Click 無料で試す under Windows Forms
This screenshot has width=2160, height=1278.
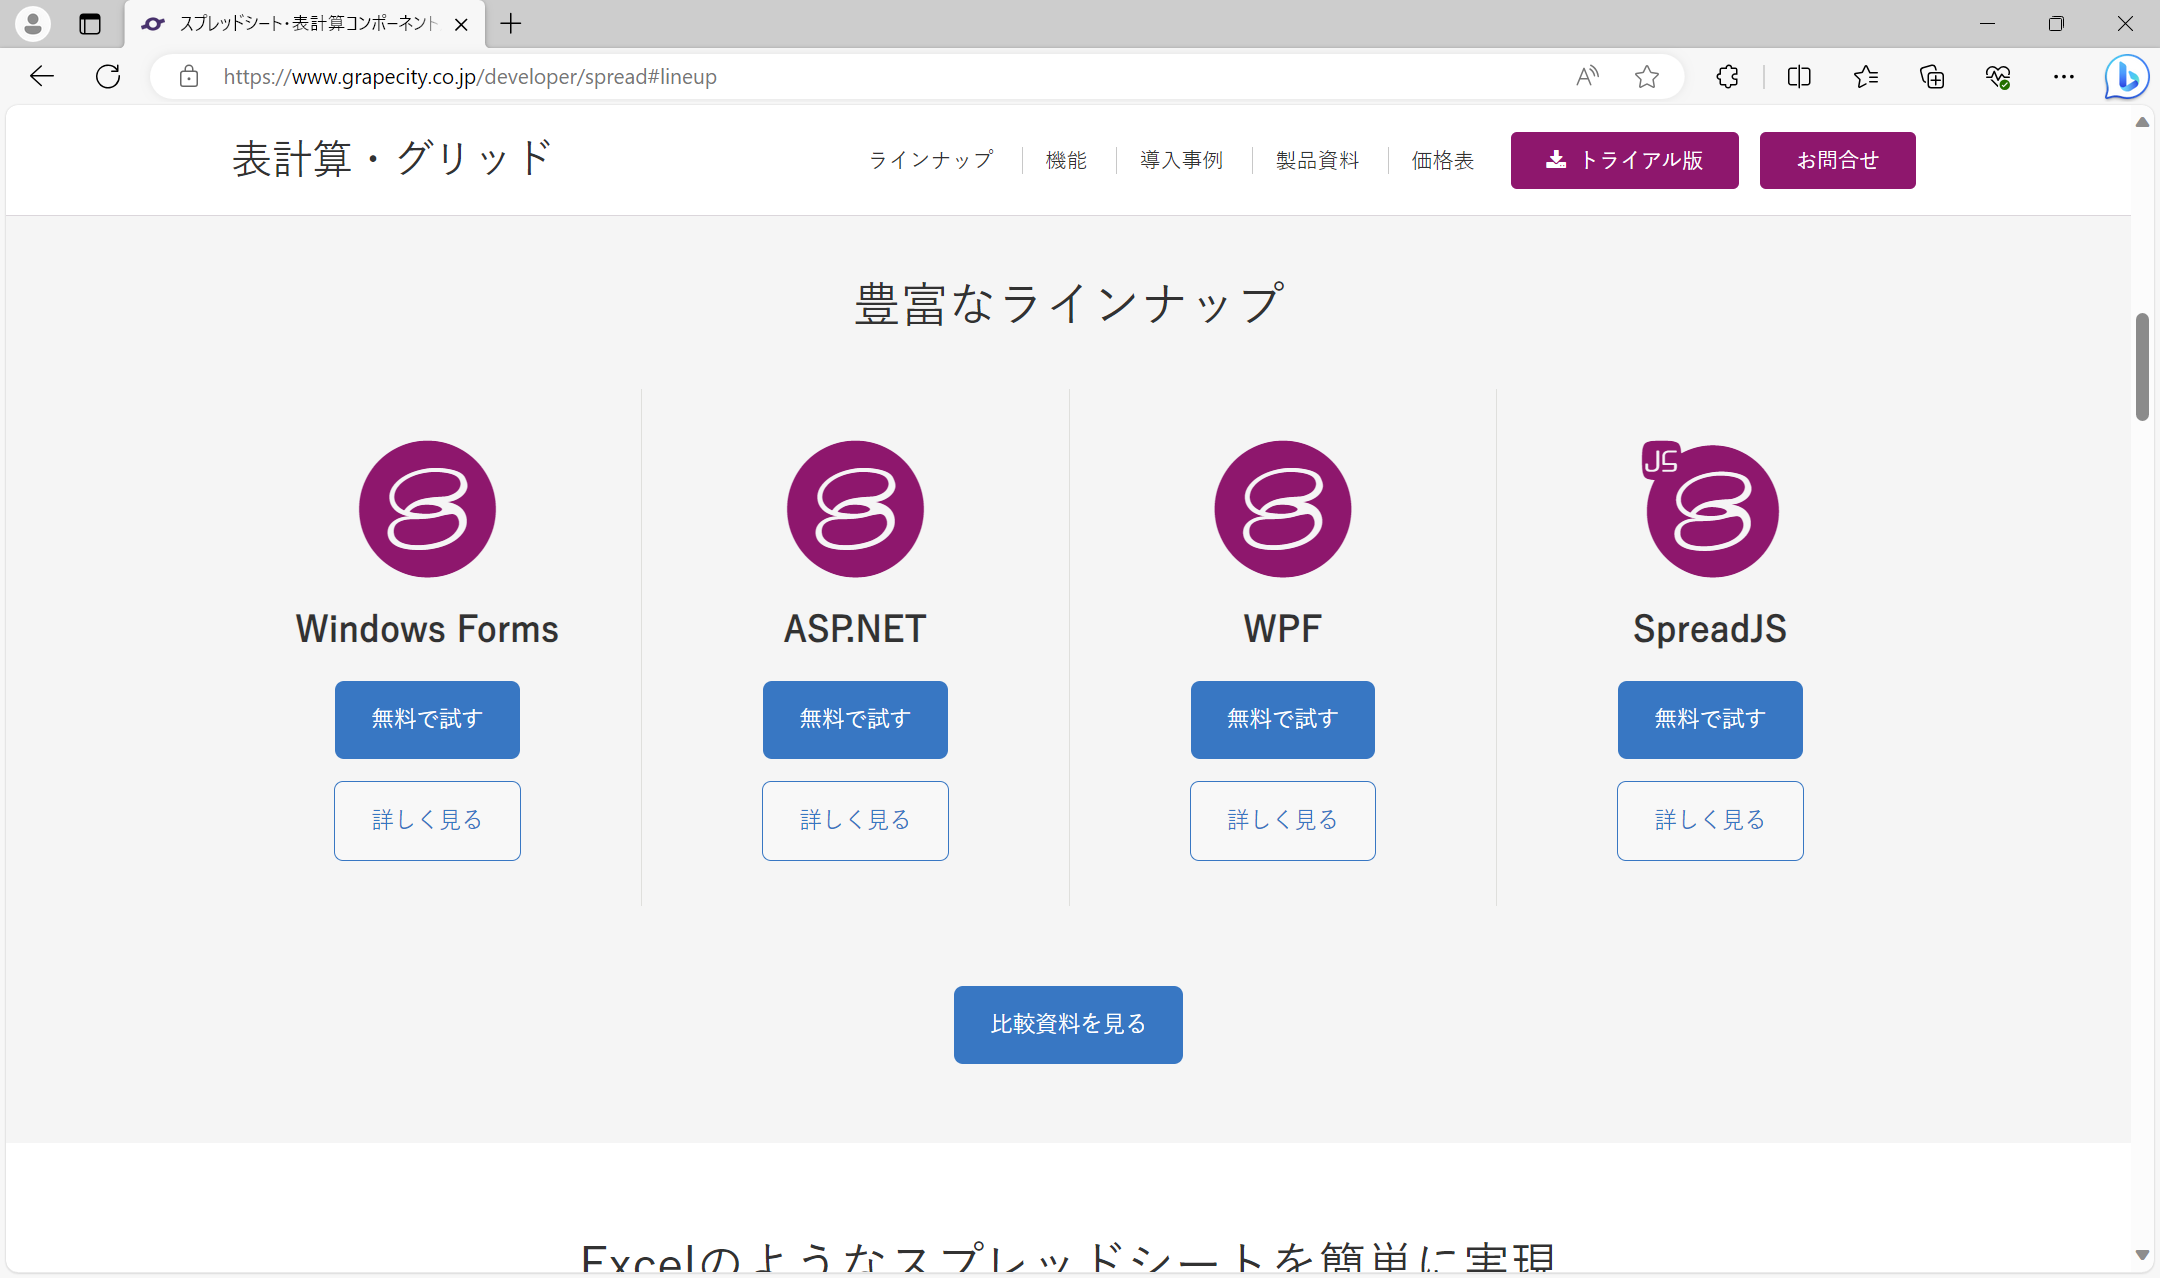pyautogui.click(x=427, y=720)
